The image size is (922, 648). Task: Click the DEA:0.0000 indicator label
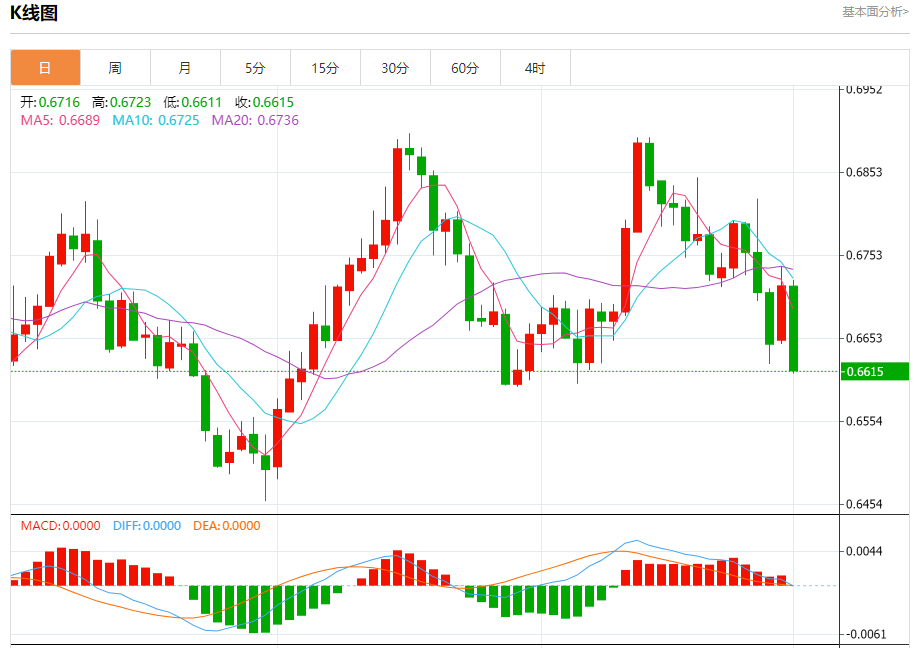tap(227, 526)
